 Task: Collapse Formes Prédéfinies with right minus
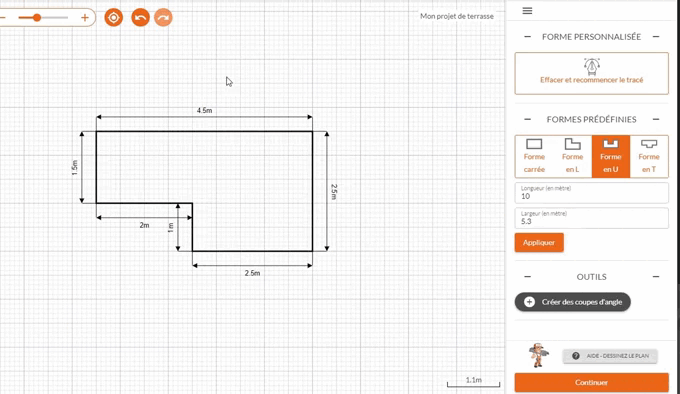[656, 119]
